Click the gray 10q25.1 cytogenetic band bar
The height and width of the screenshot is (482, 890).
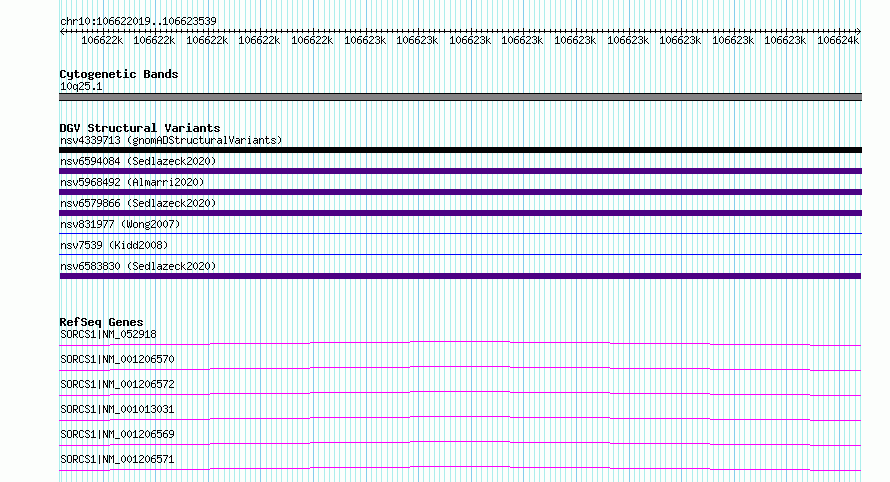(460, 97)
